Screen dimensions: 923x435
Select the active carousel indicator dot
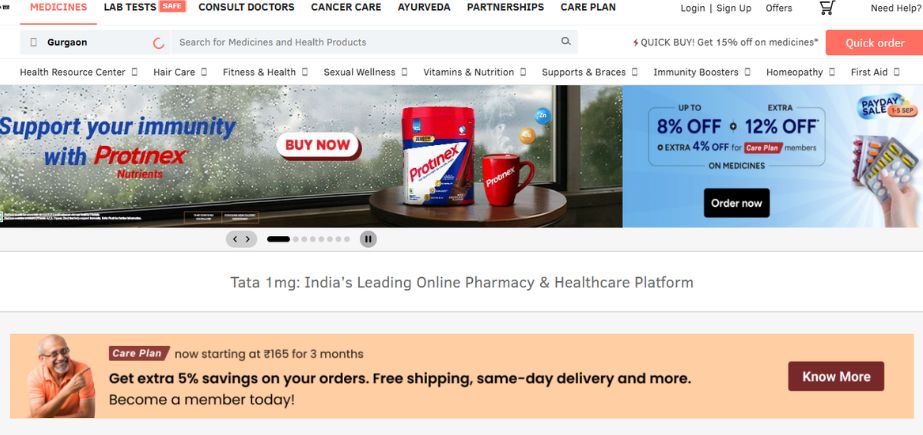(278, 239)
